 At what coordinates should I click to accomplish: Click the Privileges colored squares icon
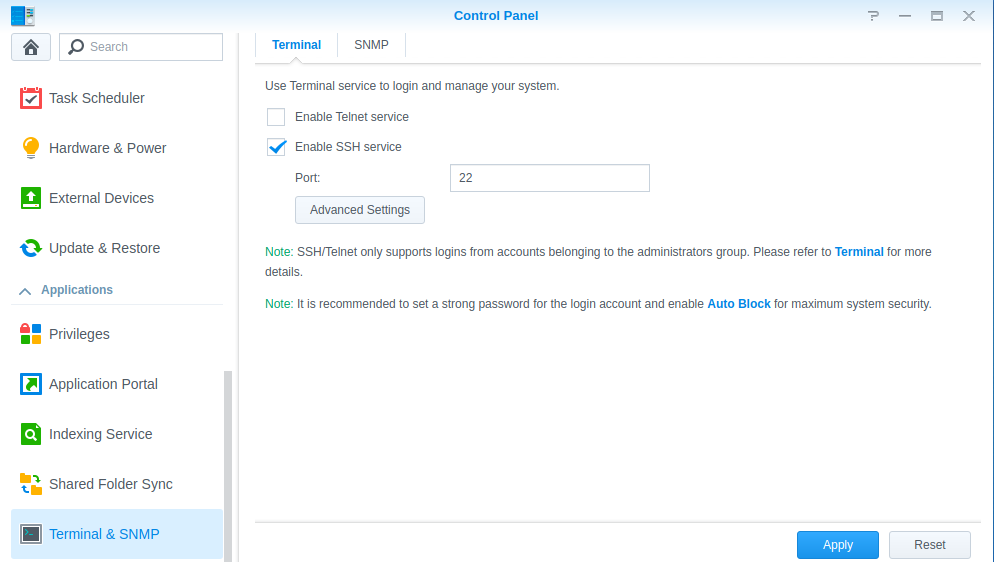click(x=31, y=334)
